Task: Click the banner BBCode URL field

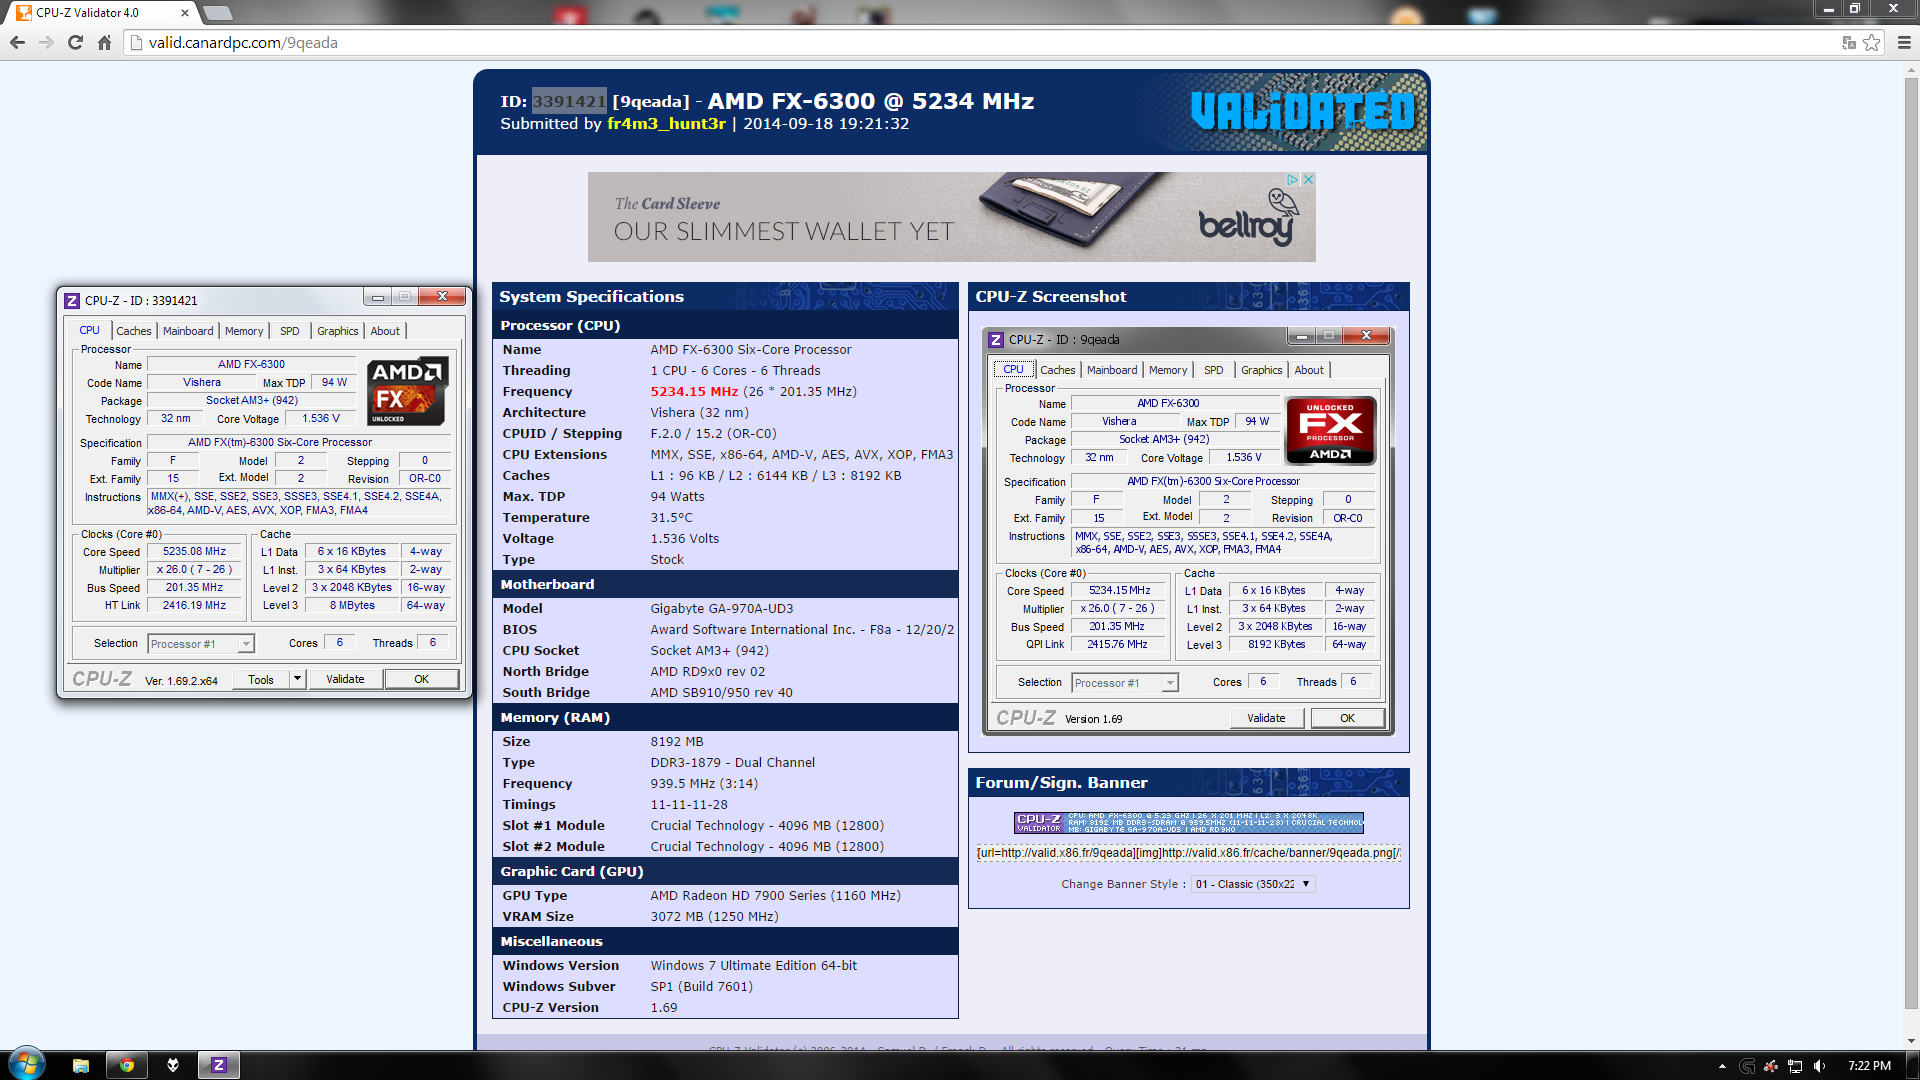Action: point(1189,853)
